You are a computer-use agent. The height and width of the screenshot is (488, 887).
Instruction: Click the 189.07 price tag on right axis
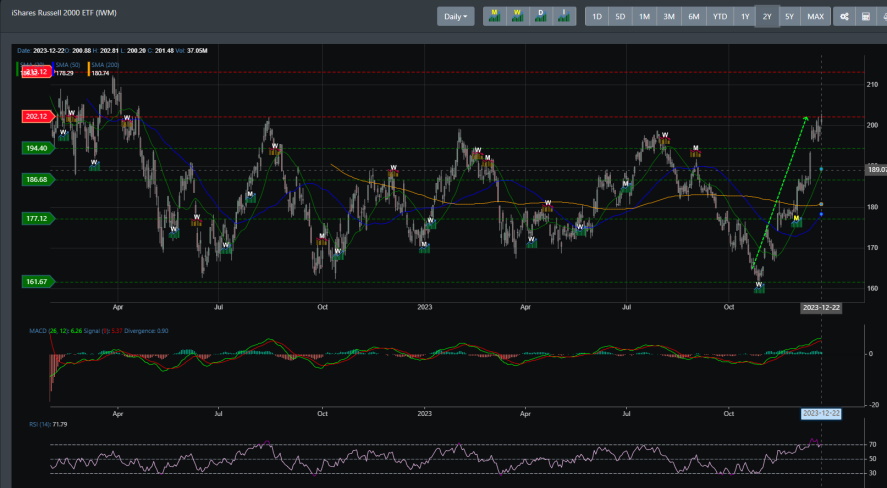click(877, 170)
